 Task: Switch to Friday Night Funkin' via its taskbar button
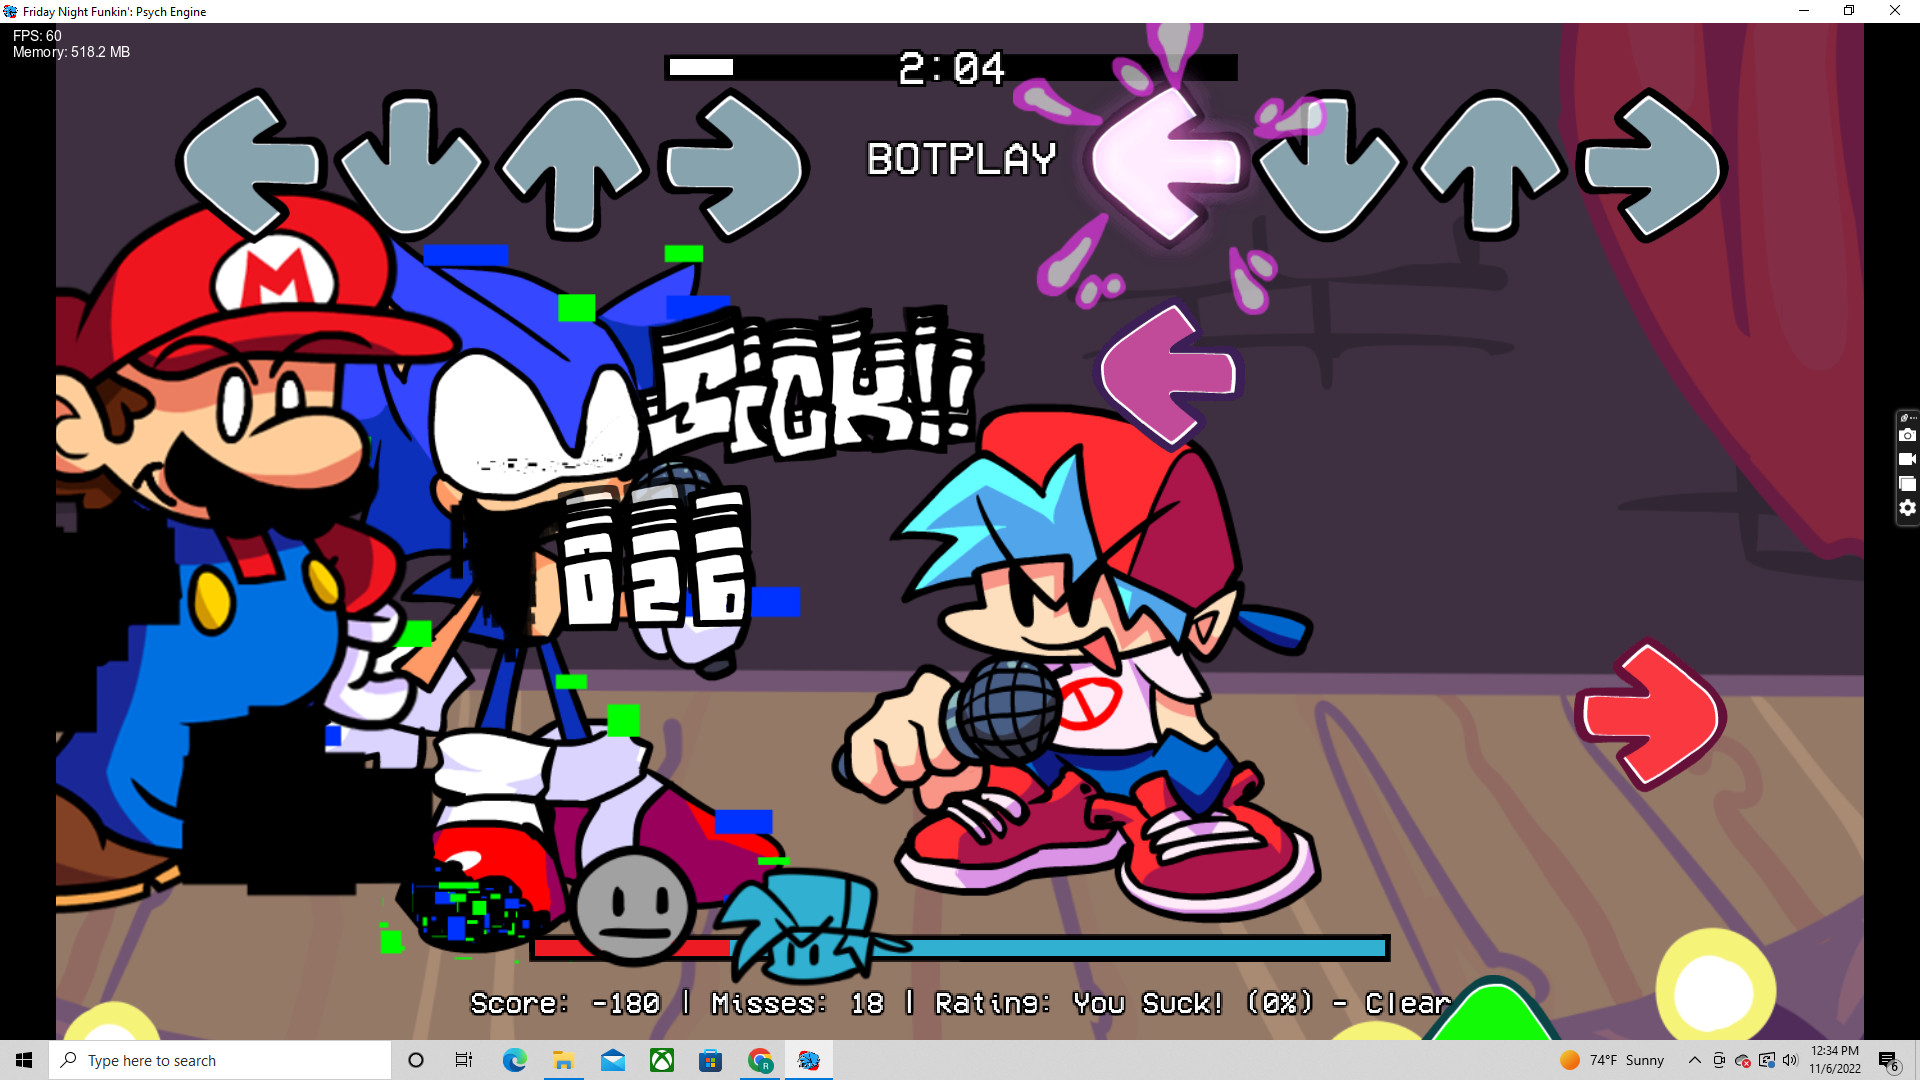coord(809,1060)
